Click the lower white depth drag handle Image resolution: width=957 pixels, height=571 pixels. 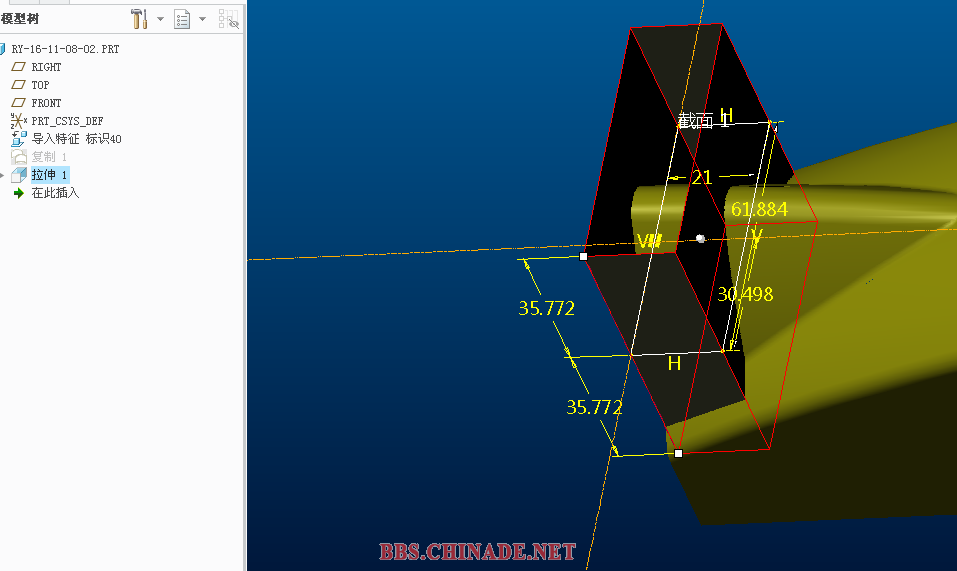pyautogui.click(x=678, y=453)
